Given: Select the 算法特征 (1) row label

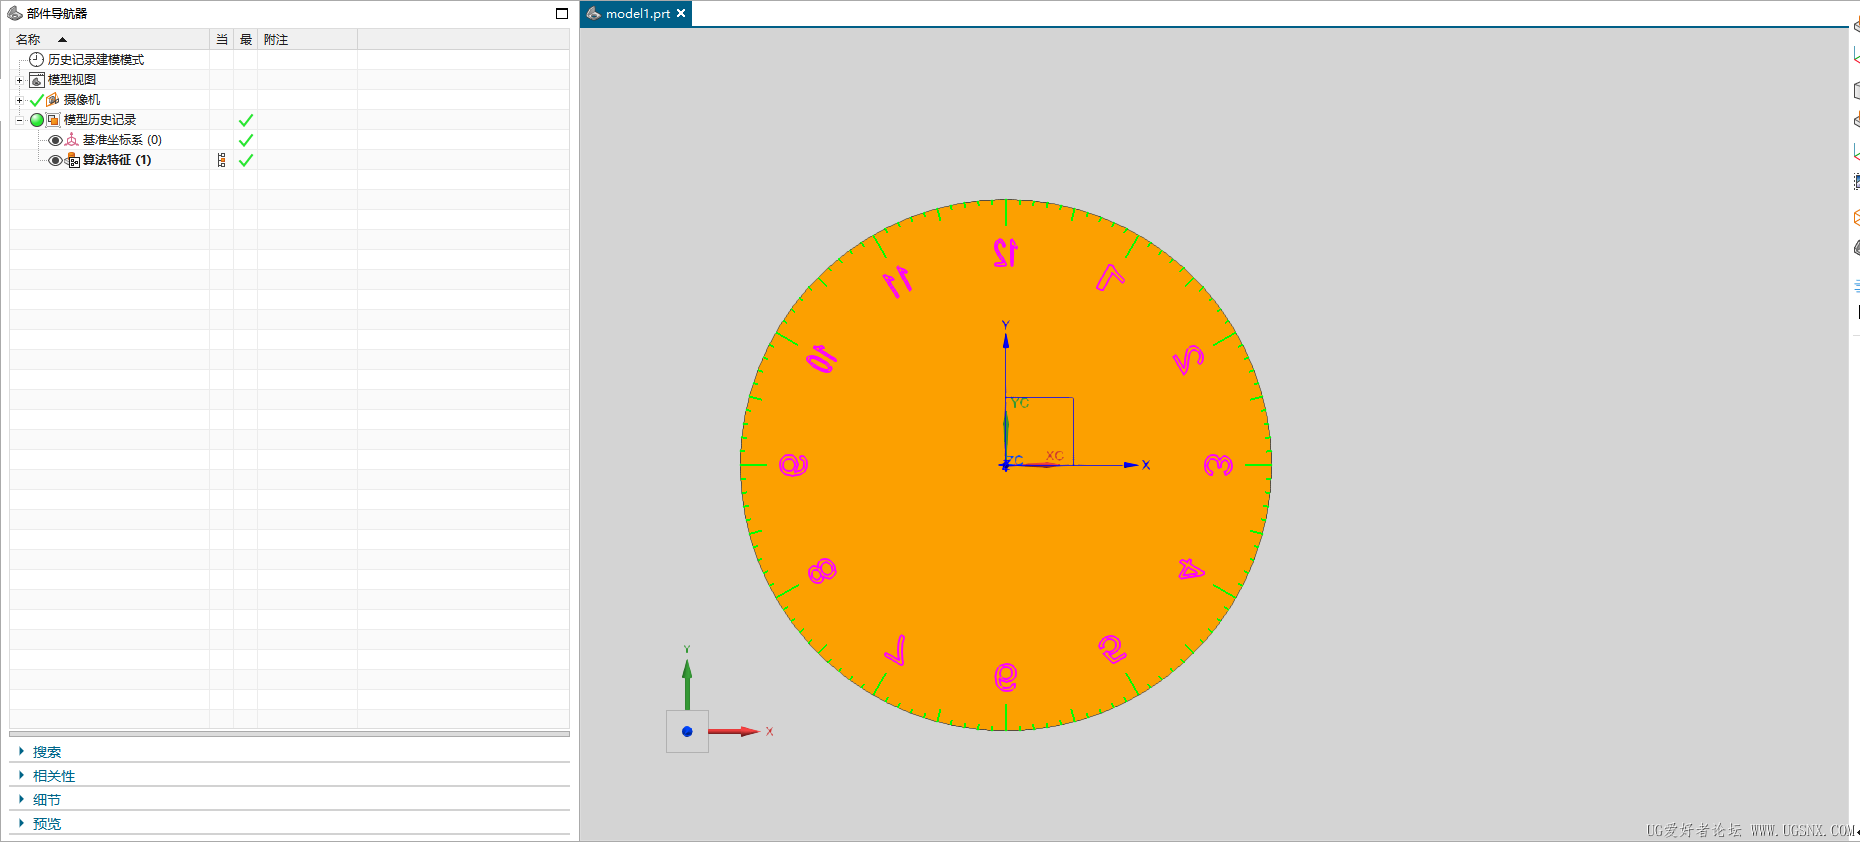Looking at the screenshot, I should (117, 160).
